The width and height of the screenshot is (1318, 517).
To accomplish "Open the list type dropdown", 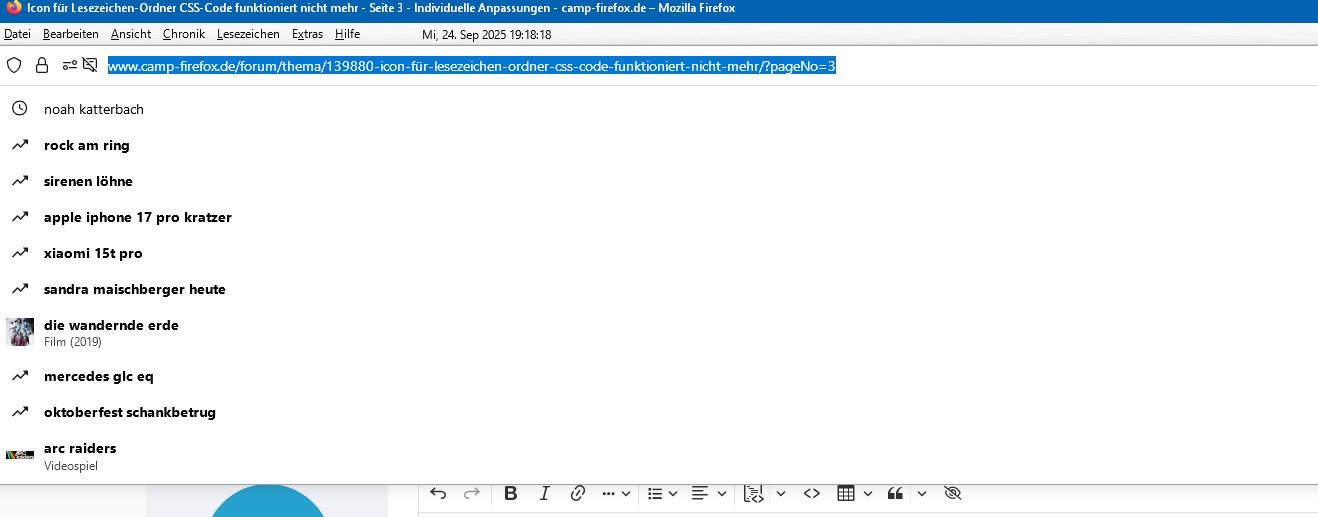I will pyautogui.click(x=662, y=493).
